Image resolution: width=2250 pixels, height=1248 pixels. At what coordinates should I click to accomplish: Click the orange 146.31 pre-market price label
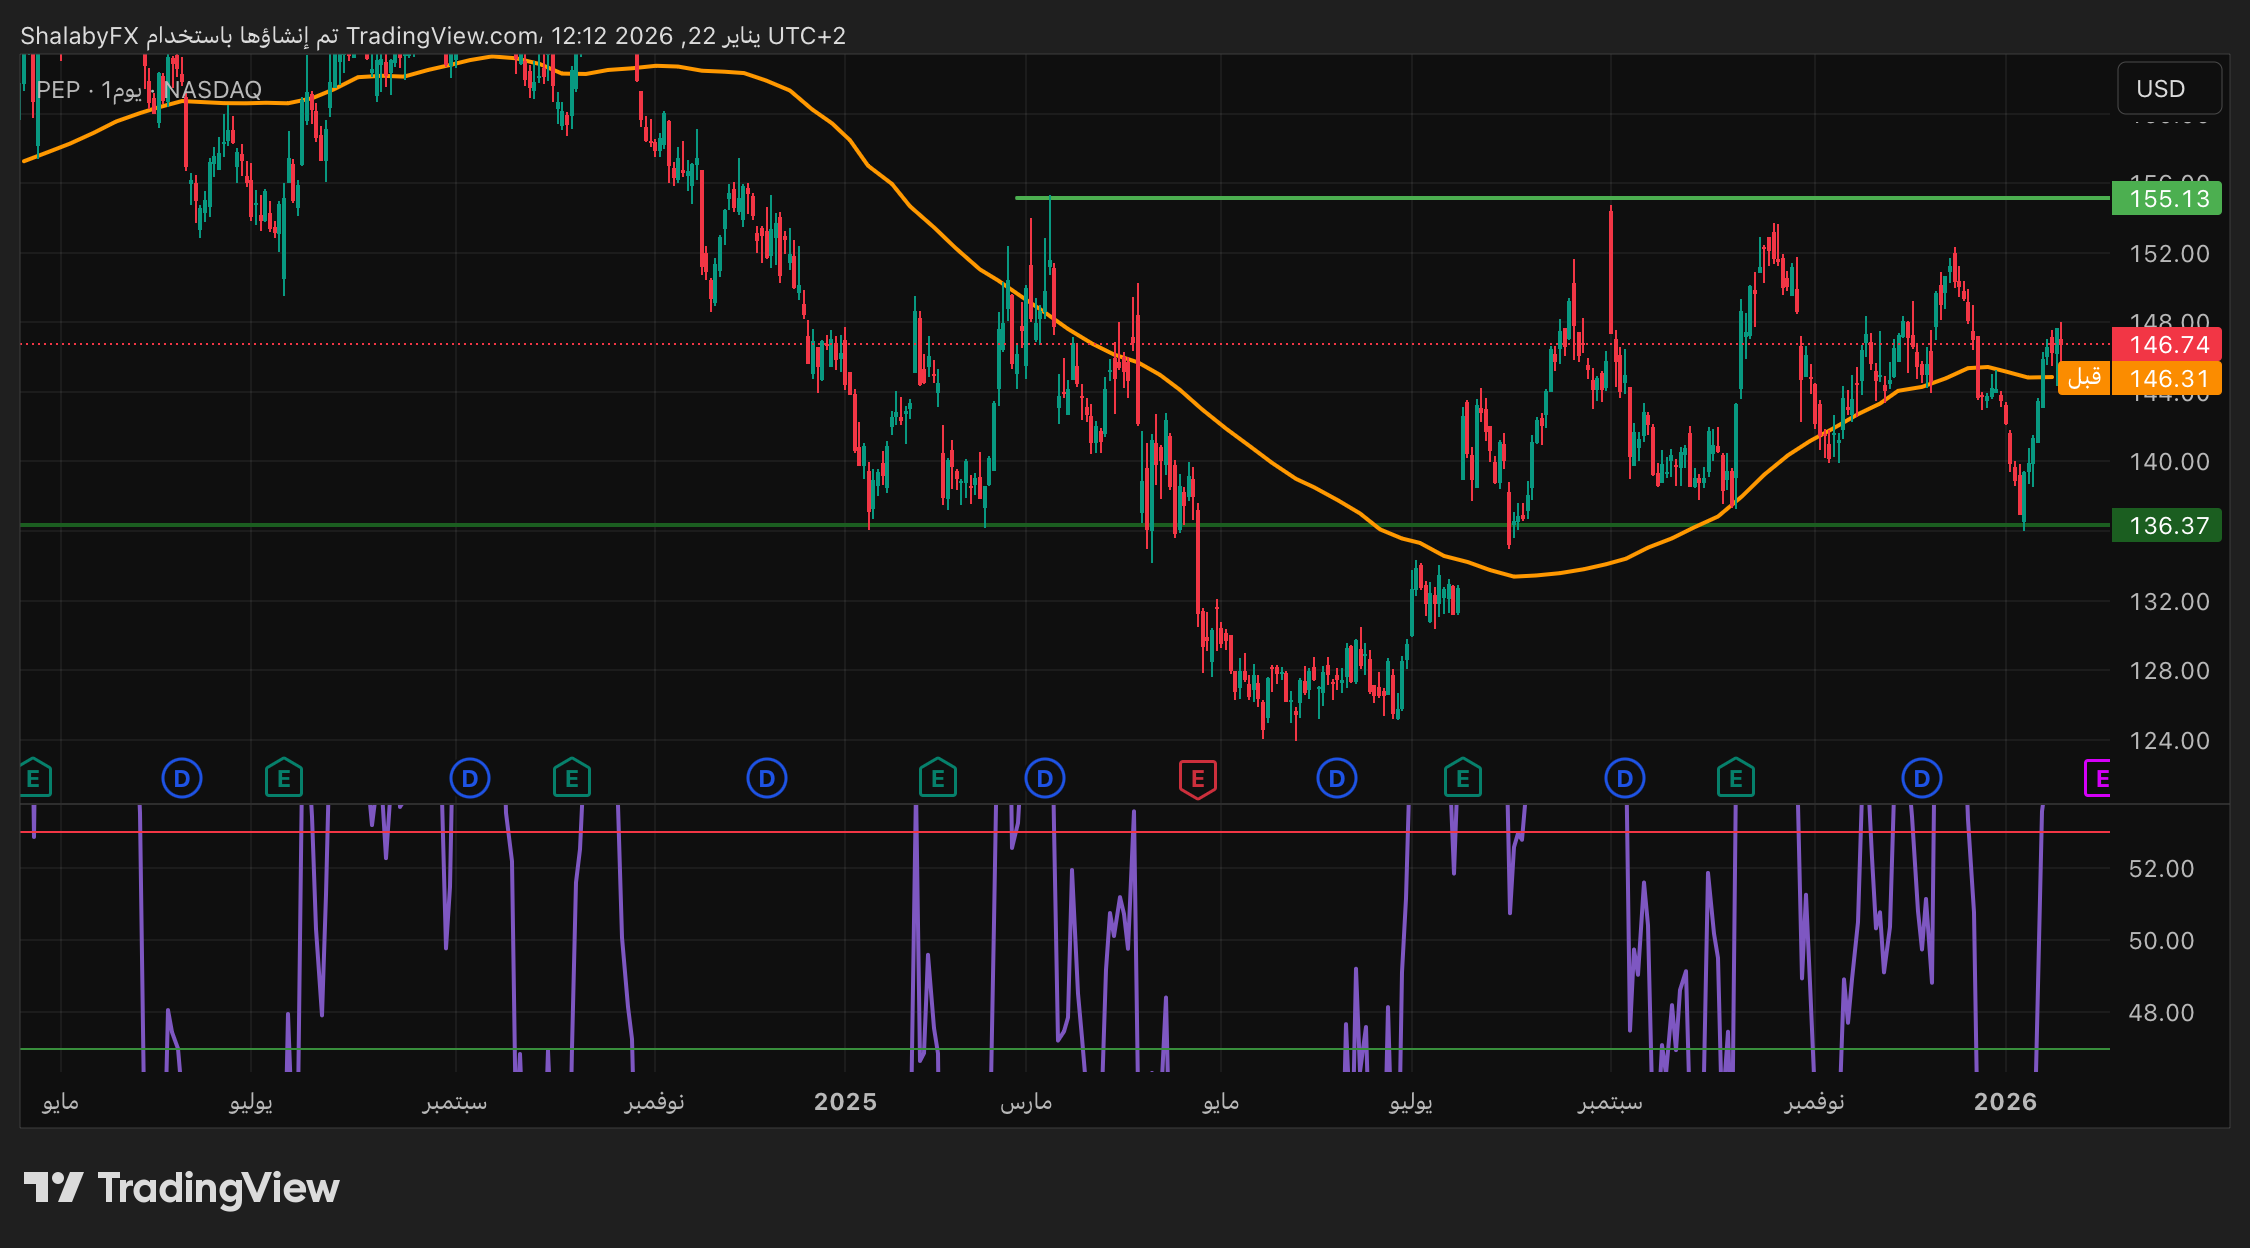pos(2166,379)
